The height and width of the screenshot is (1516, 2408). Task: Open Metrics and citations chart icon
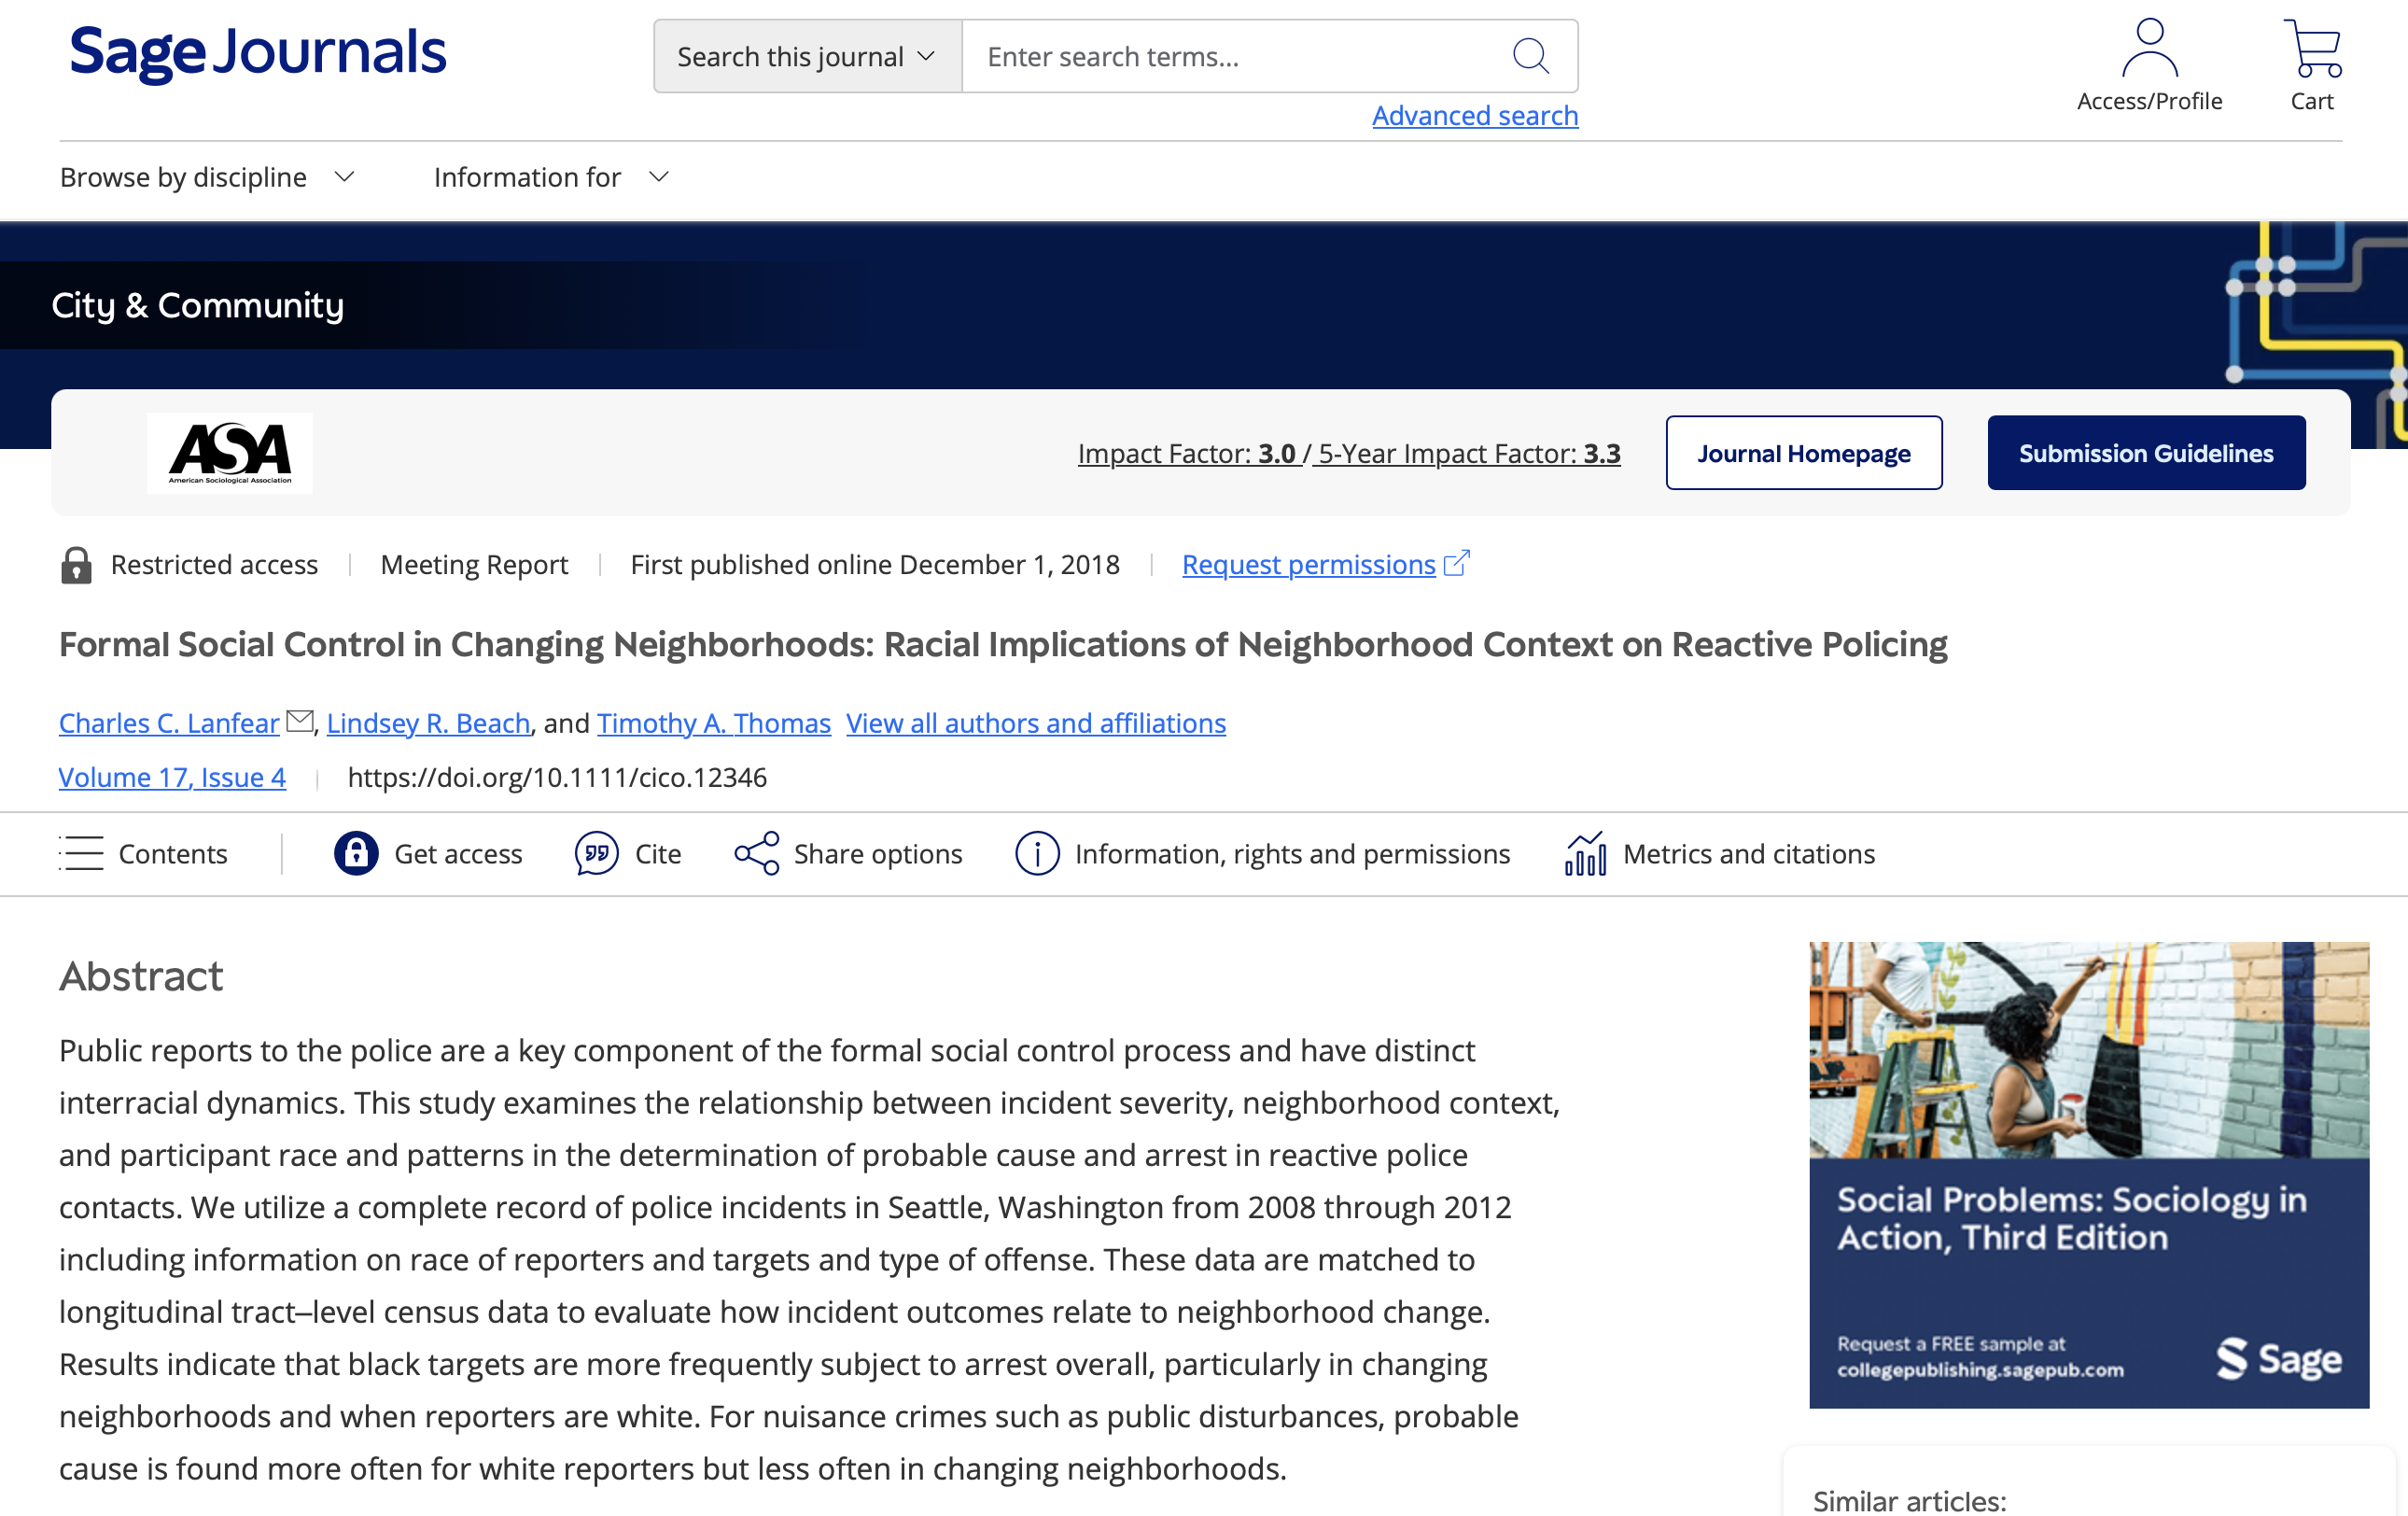pyautogui.click(x=1585, y=853)
